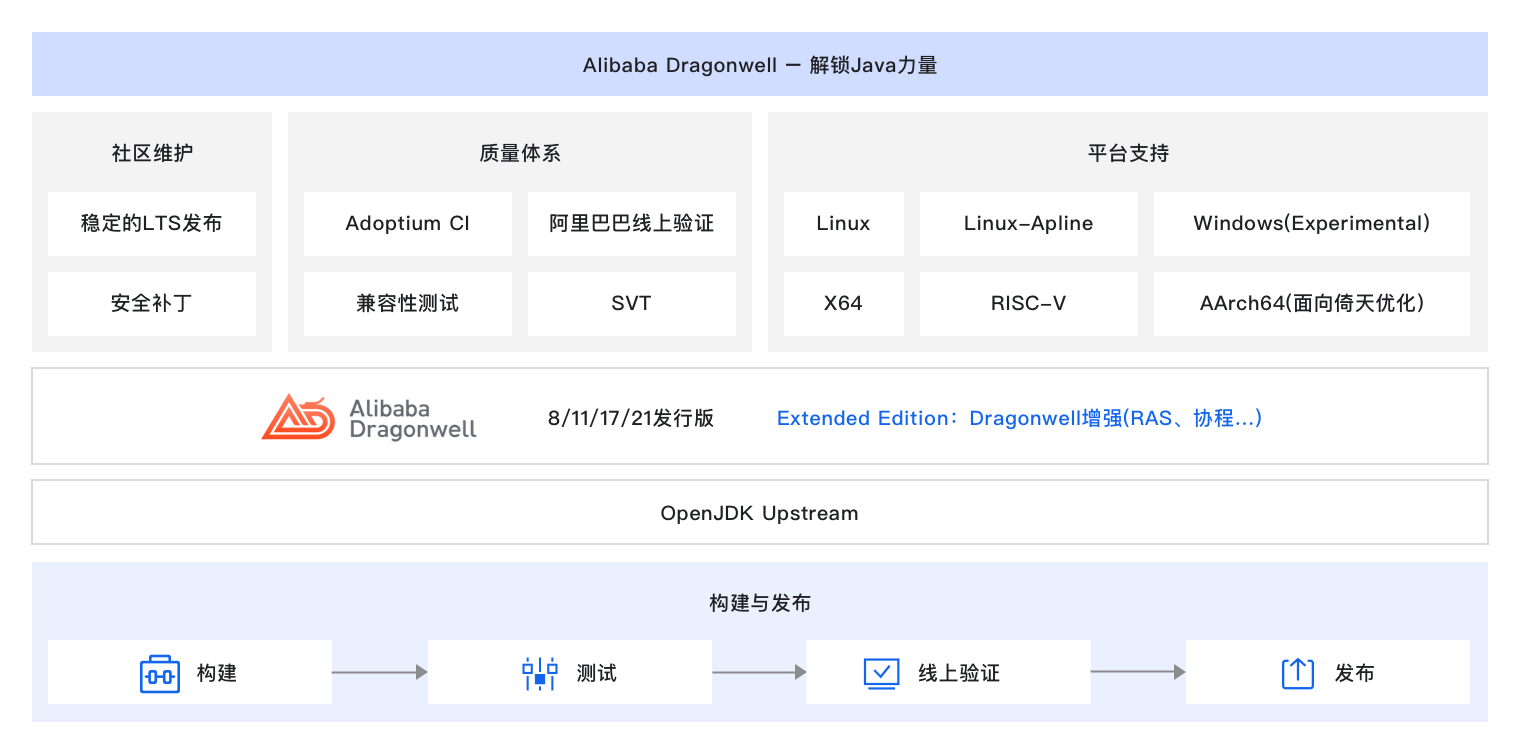Screen dimensions: 1520x752
Task: Click the 阿里巴巴线上验证 box
Action: click(632, 224)
